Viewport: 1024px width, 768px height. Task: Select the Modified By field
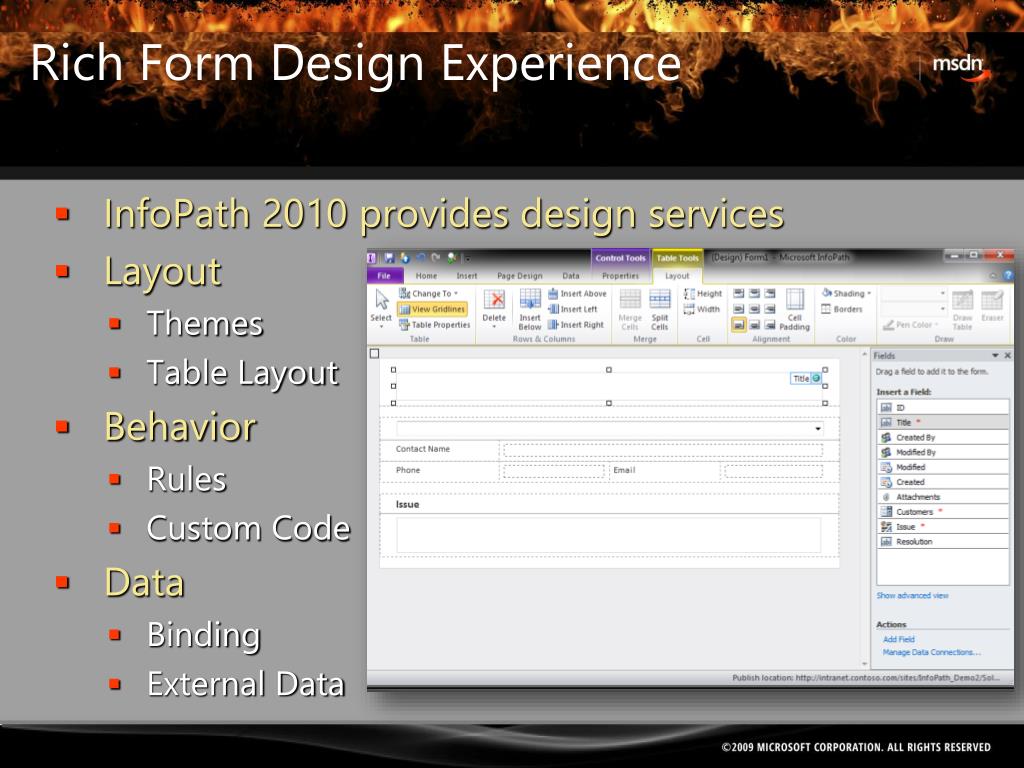(943, 452)
